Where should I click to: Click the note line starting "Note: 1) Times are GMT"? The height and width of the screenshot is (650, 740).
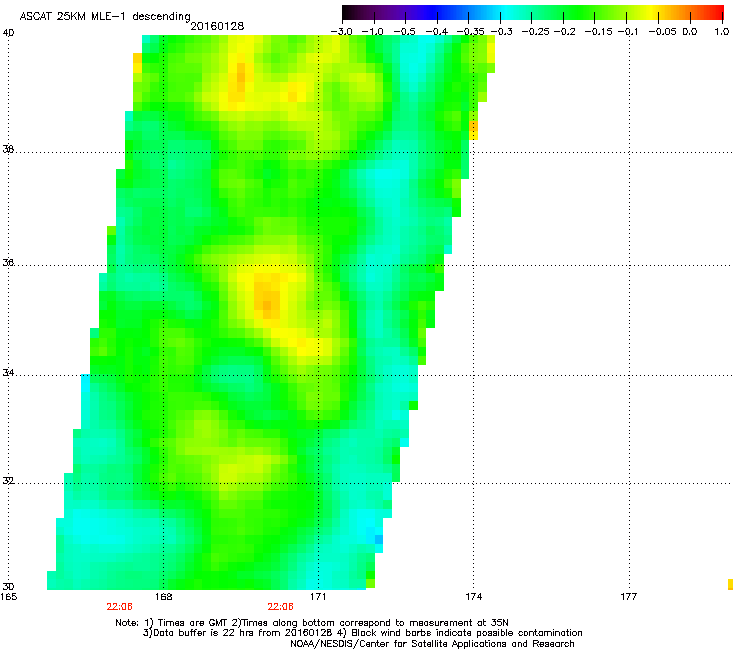coord(312,623)
